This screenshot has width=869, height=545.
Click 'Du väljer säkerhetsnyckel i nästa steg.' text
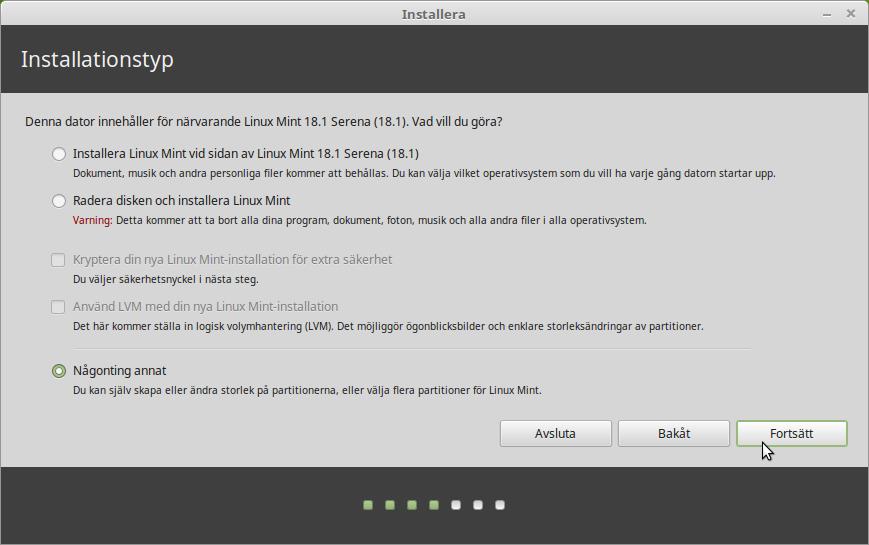[166, 279]
